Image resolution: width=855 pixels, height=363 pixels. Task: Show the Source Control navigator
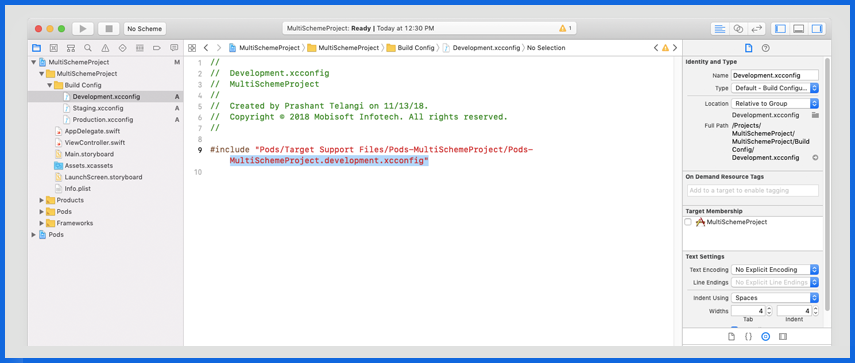coord(53,48)
